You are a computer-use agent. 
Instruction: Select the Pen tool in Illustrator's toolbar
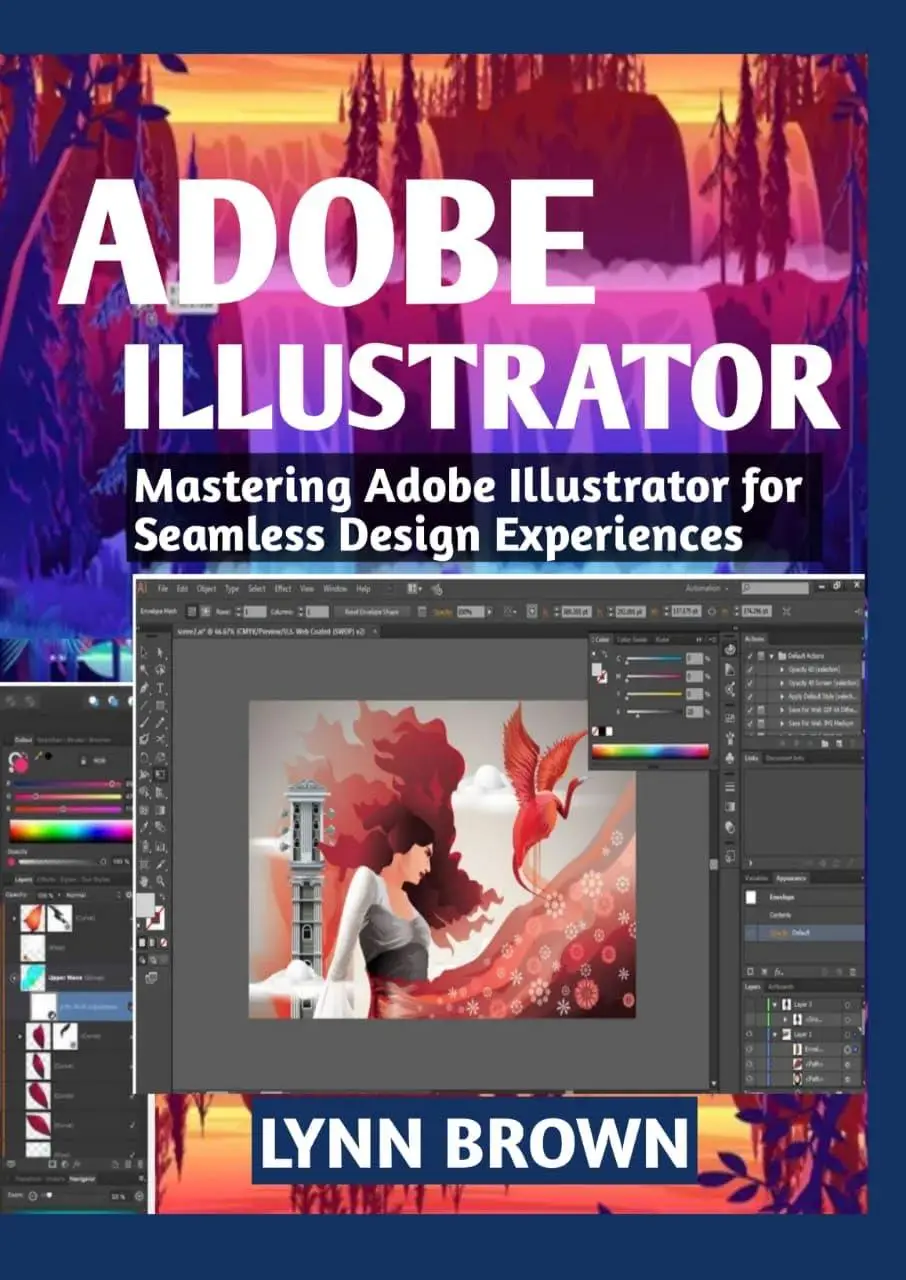point(145,689)
